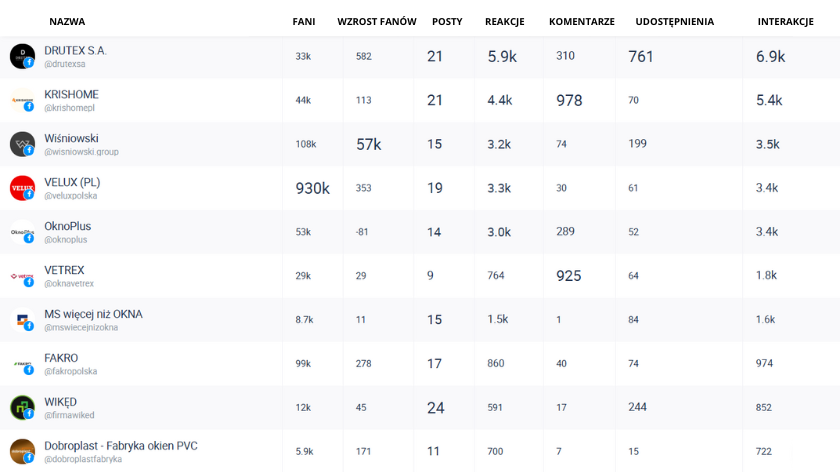
Task: Click the DRUTEX S.A. profile logo
Action: [x=22, y=56]
